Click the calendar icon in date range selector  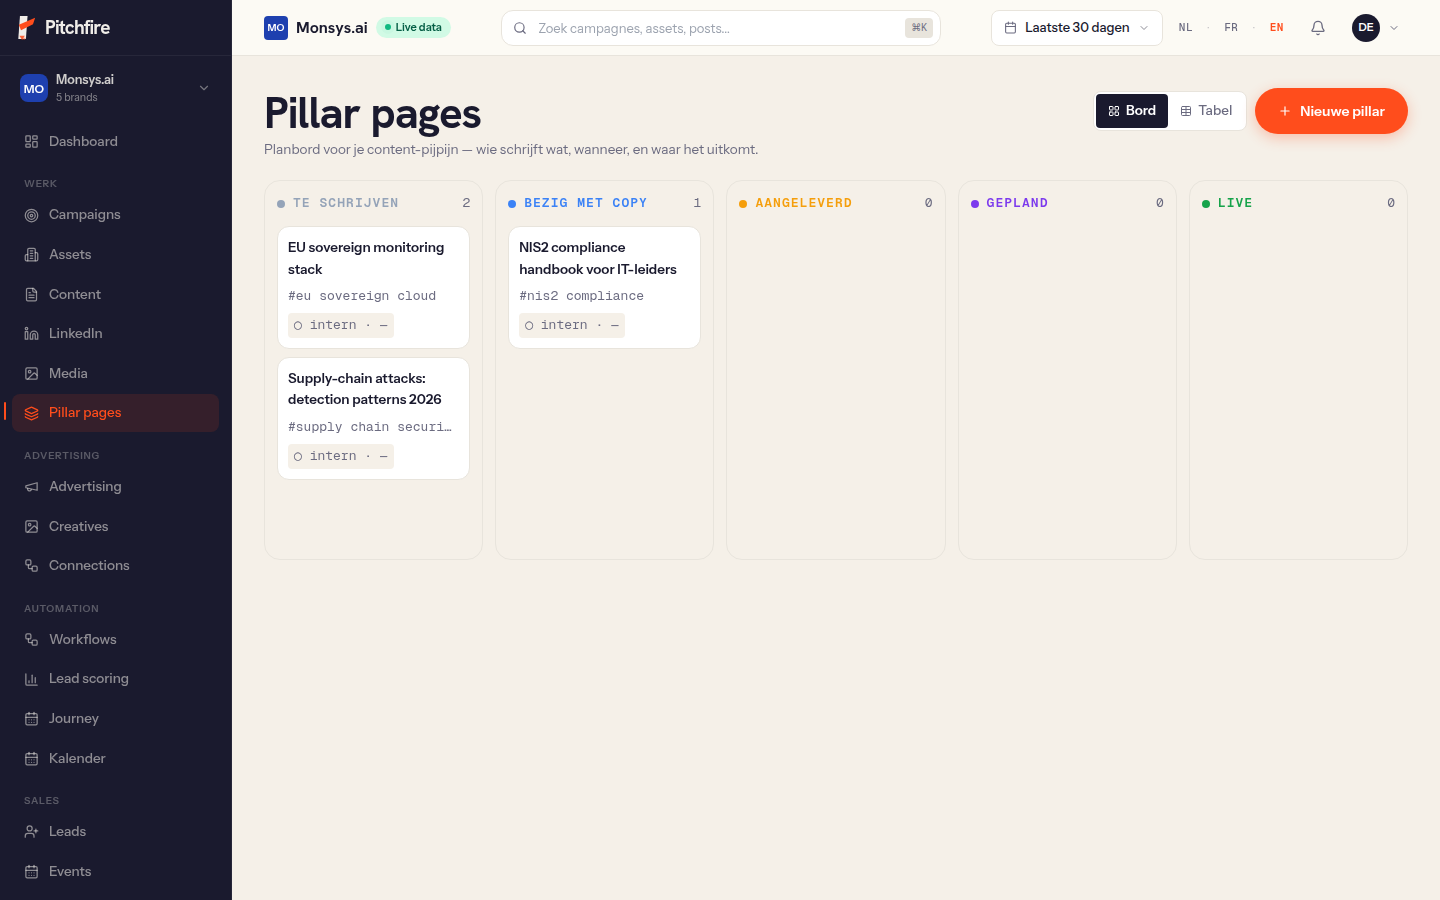[1011, 28]
